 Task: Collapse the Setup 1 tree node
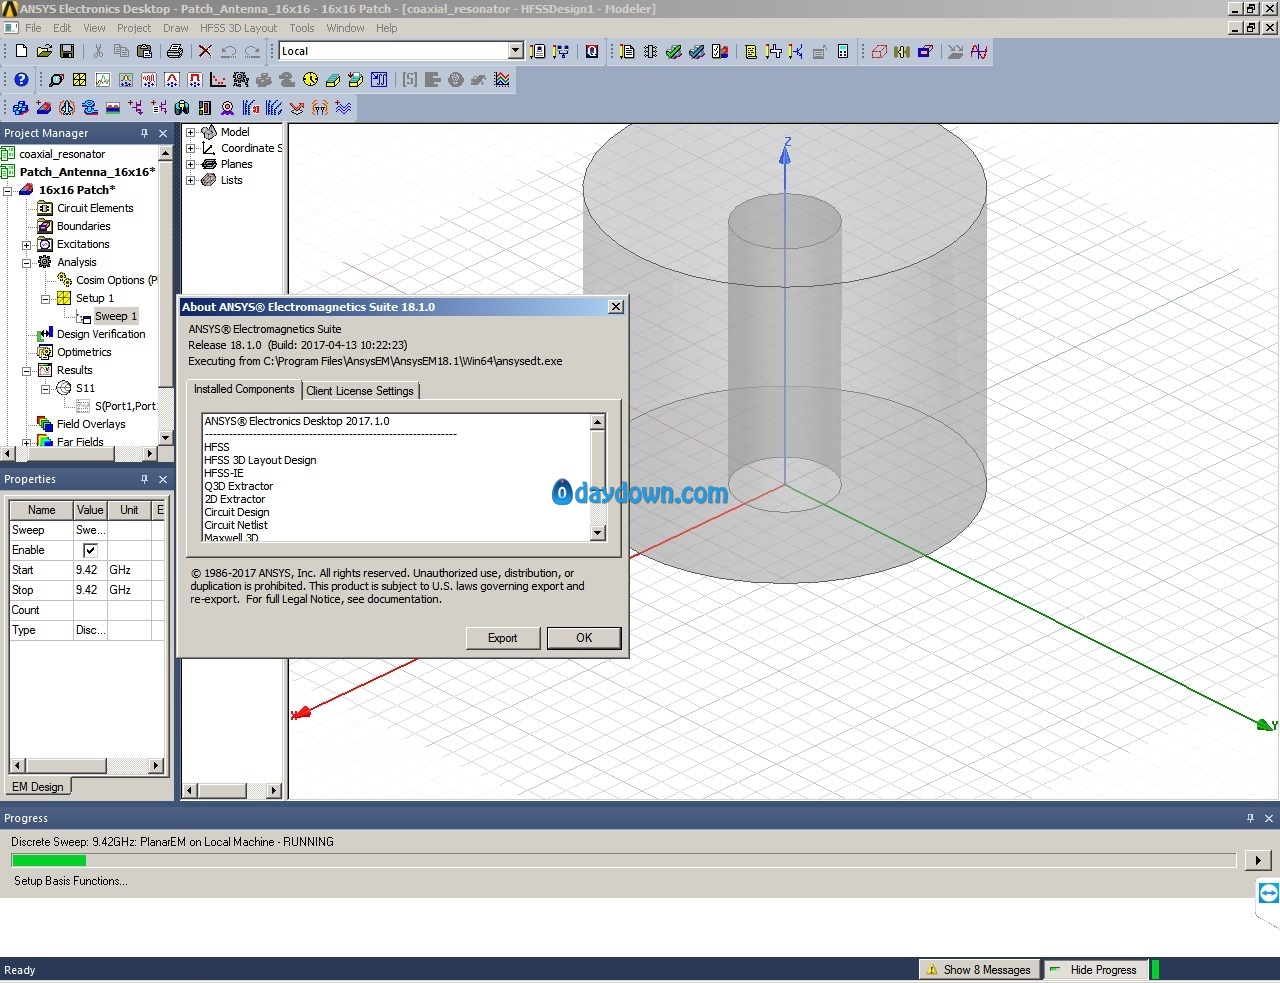tap(45, 298)
